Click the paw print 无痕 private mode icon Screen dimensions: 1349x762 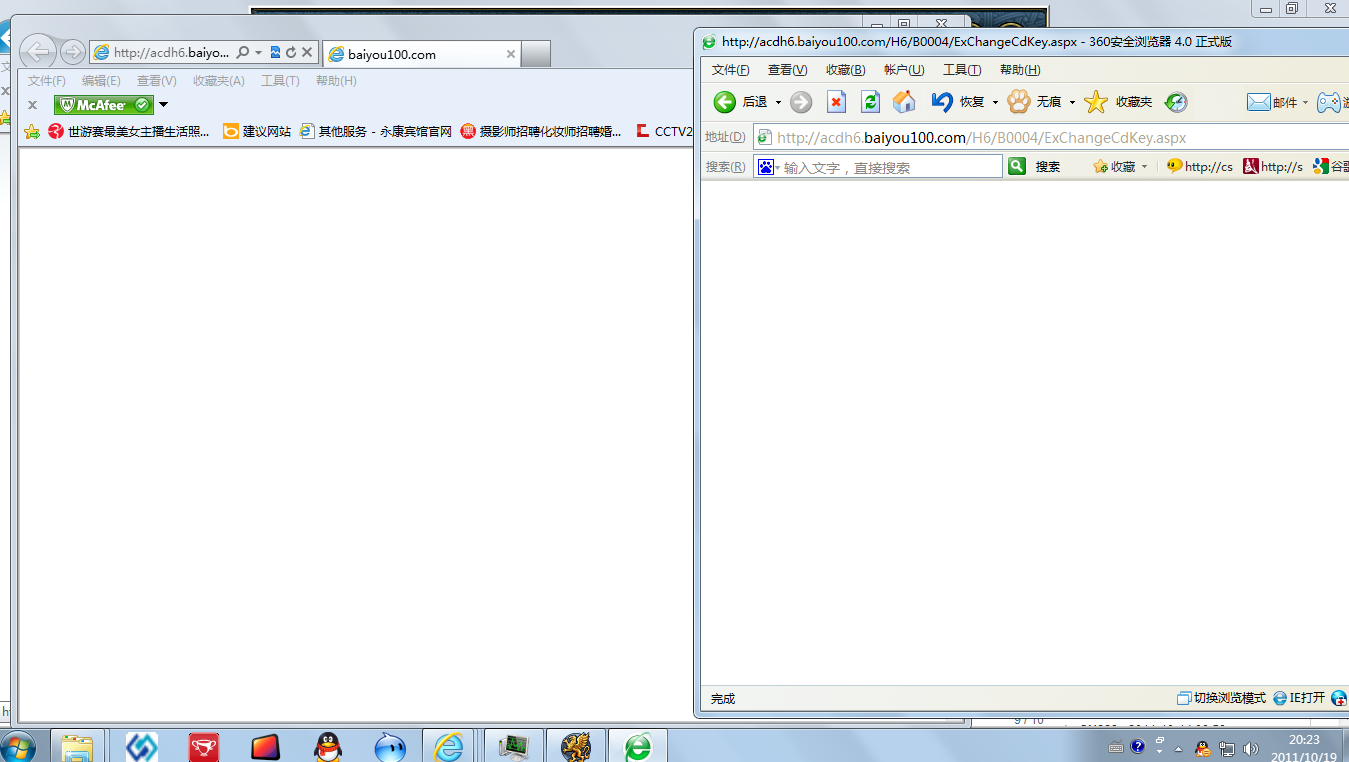coord(1018,102)
